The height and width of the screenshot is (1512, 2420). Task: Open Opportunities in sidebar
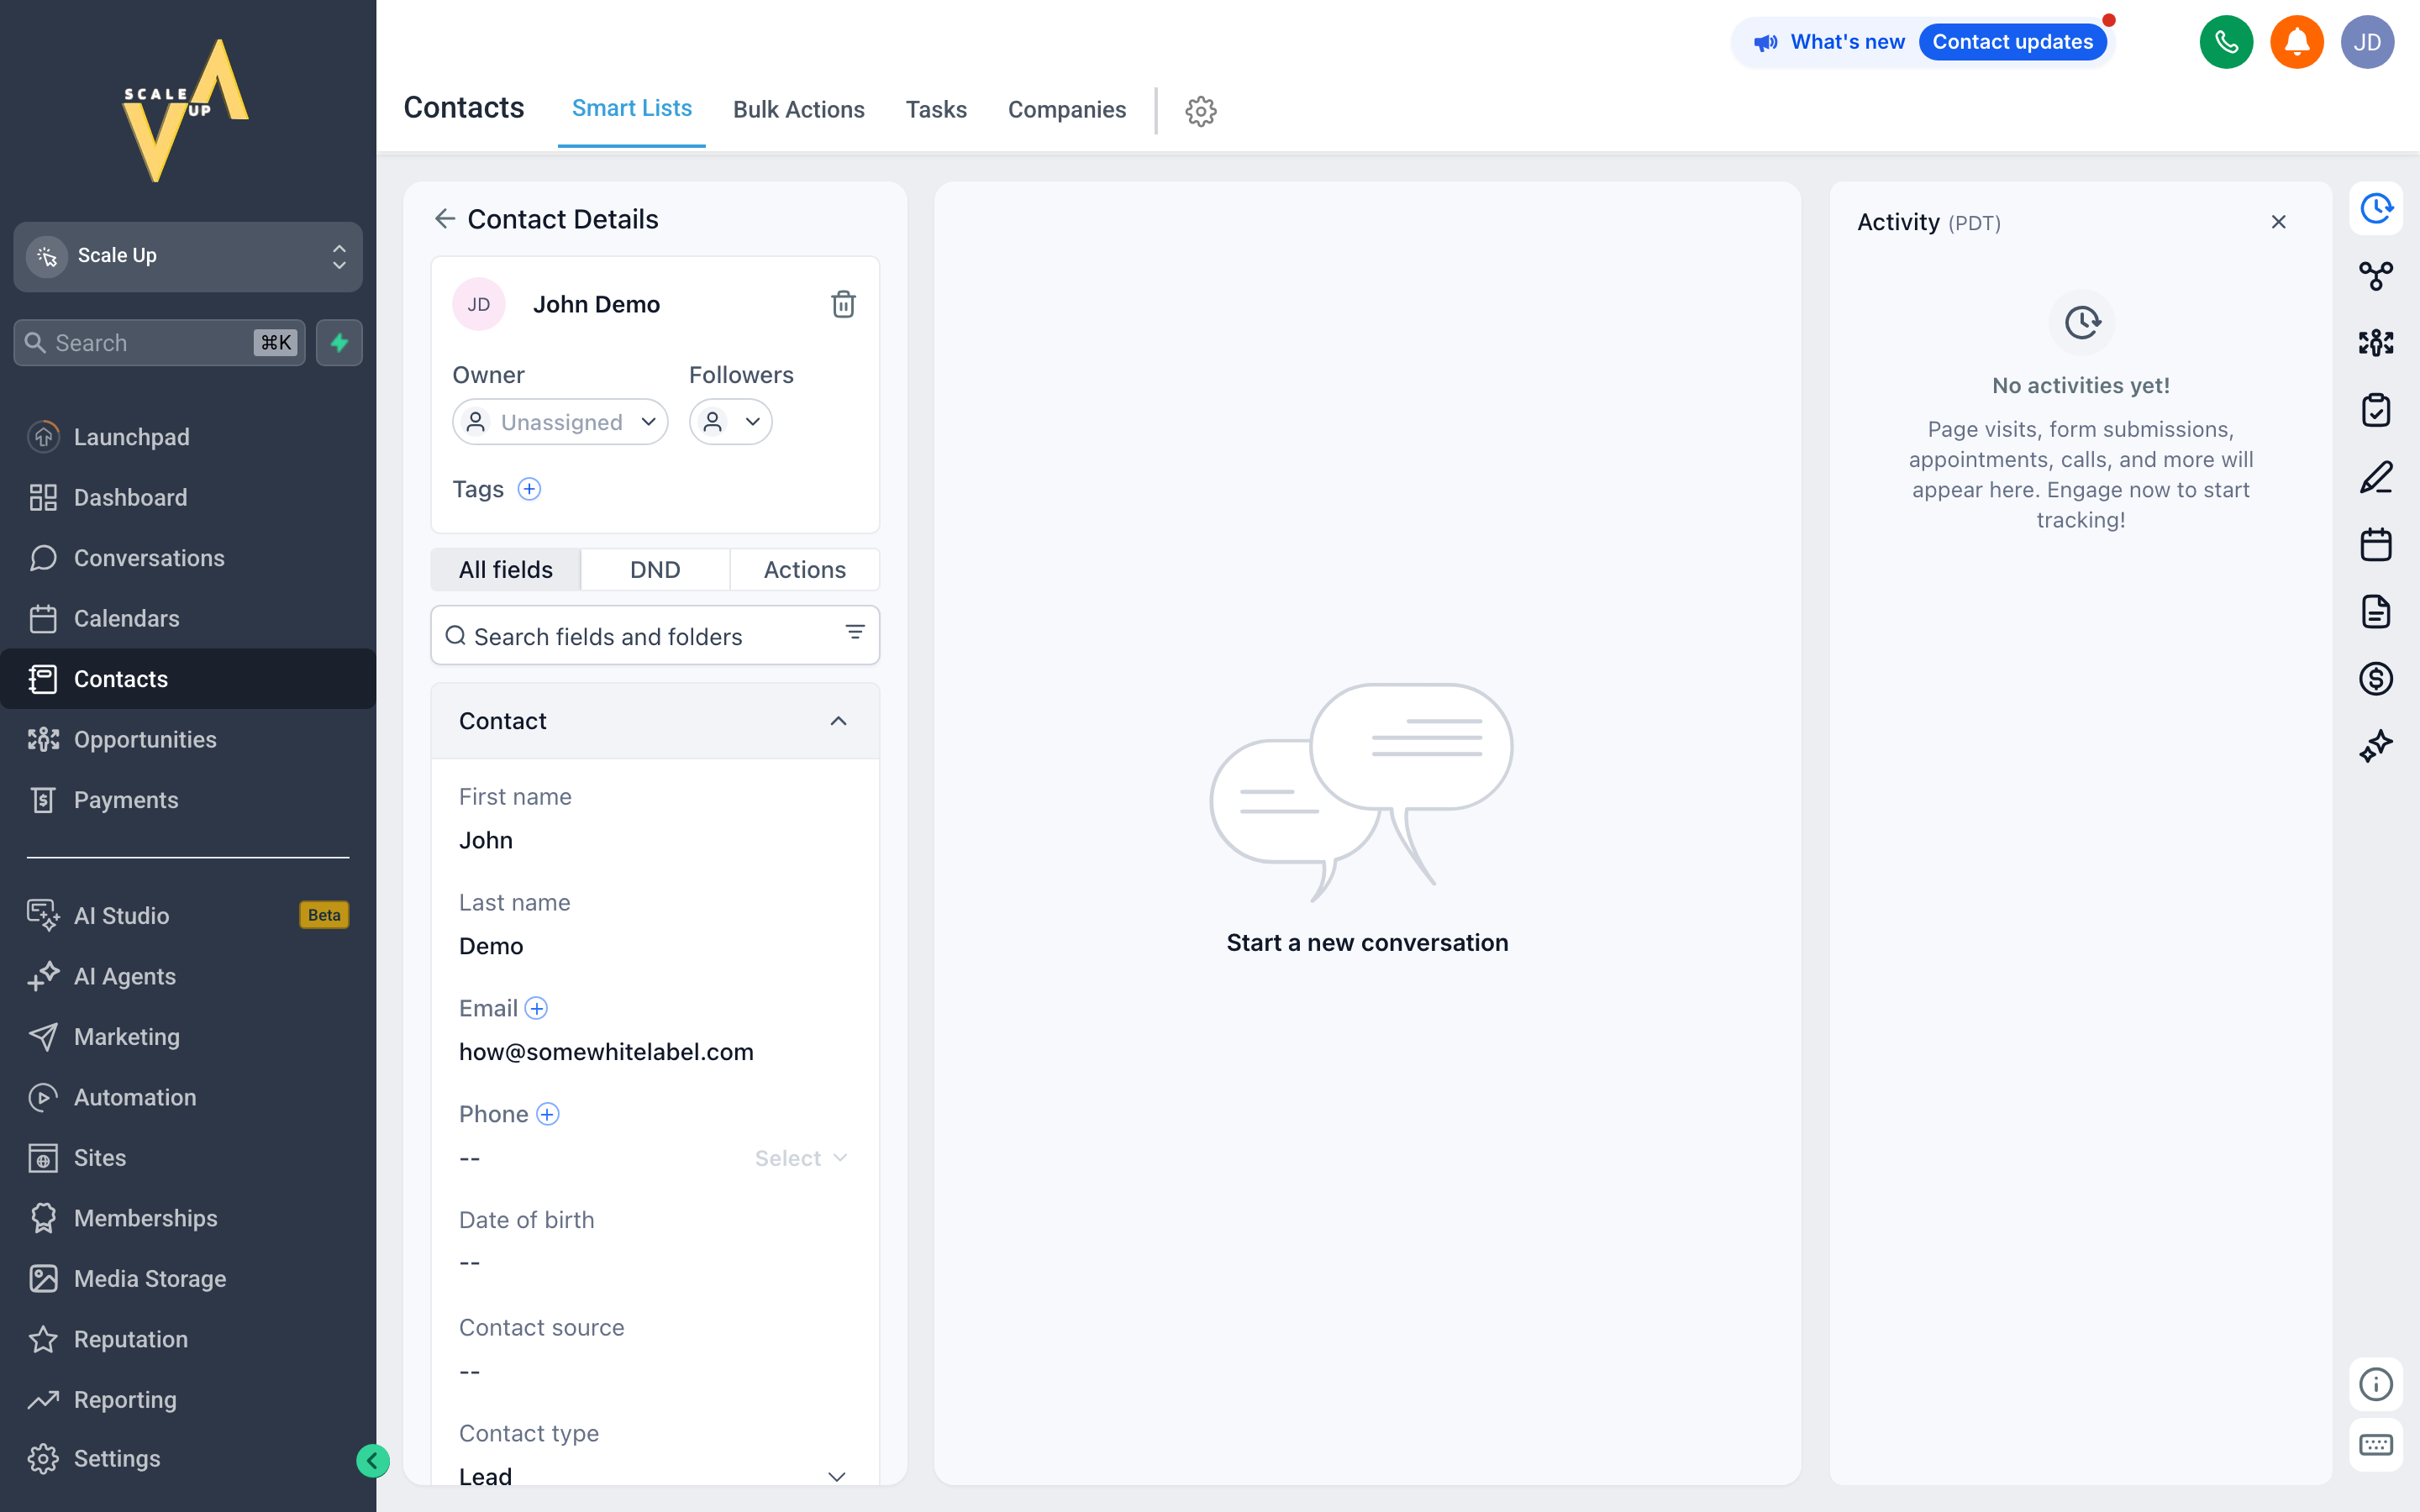click(x=188, y=739)
